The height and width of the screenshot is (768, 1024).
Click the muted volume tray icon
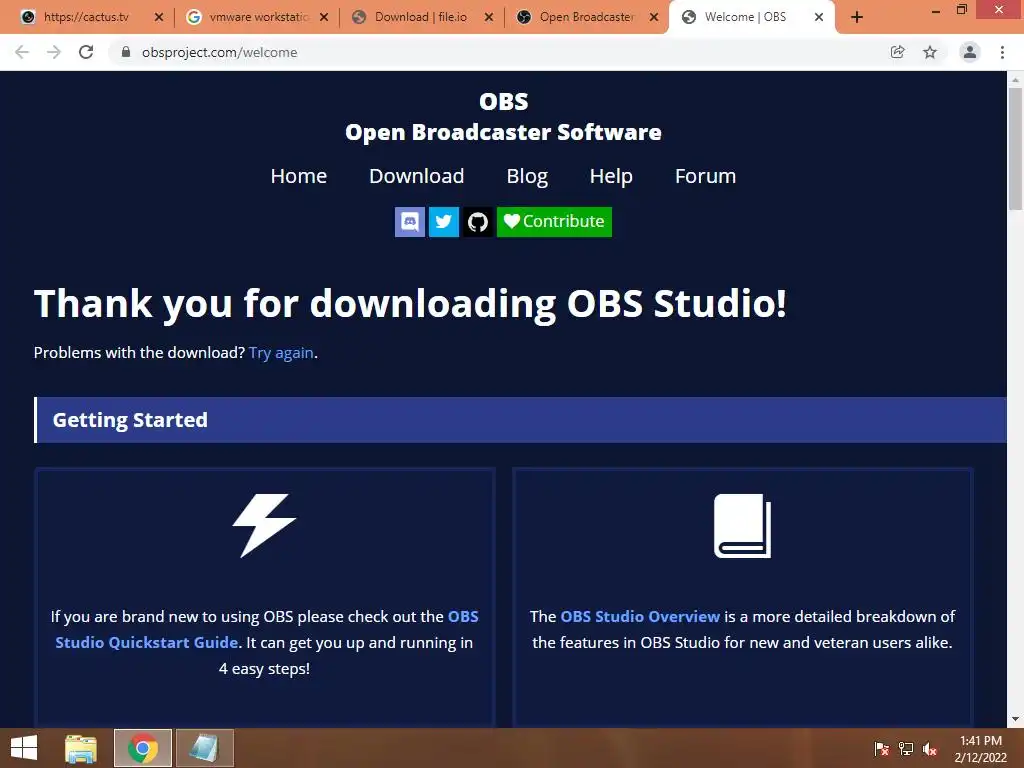point(930,749)
